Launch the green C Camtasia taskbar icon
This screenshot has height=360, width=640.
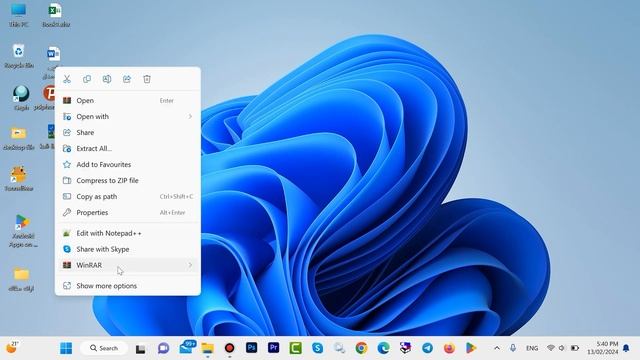(x=296, y=348)
